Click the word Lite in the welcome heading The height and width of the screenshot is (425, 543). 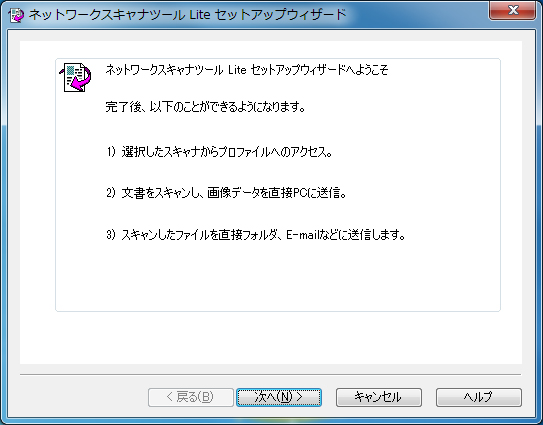tap(237, 70)
